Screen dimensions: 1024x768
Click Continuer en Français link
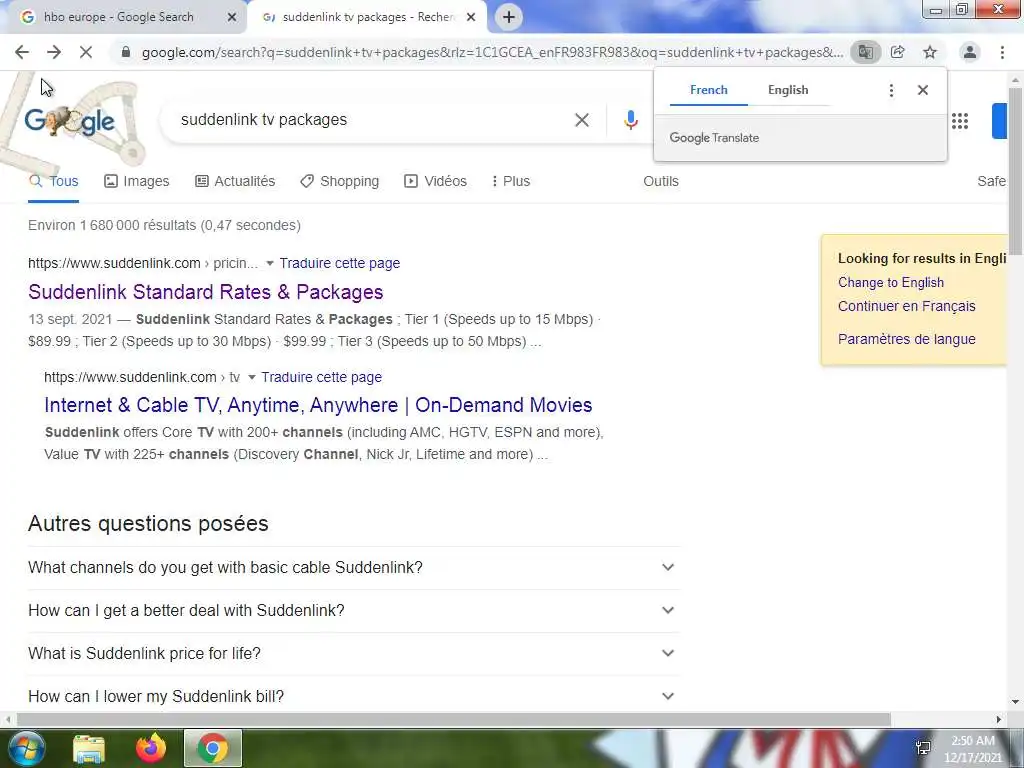(x=906, y=306)
